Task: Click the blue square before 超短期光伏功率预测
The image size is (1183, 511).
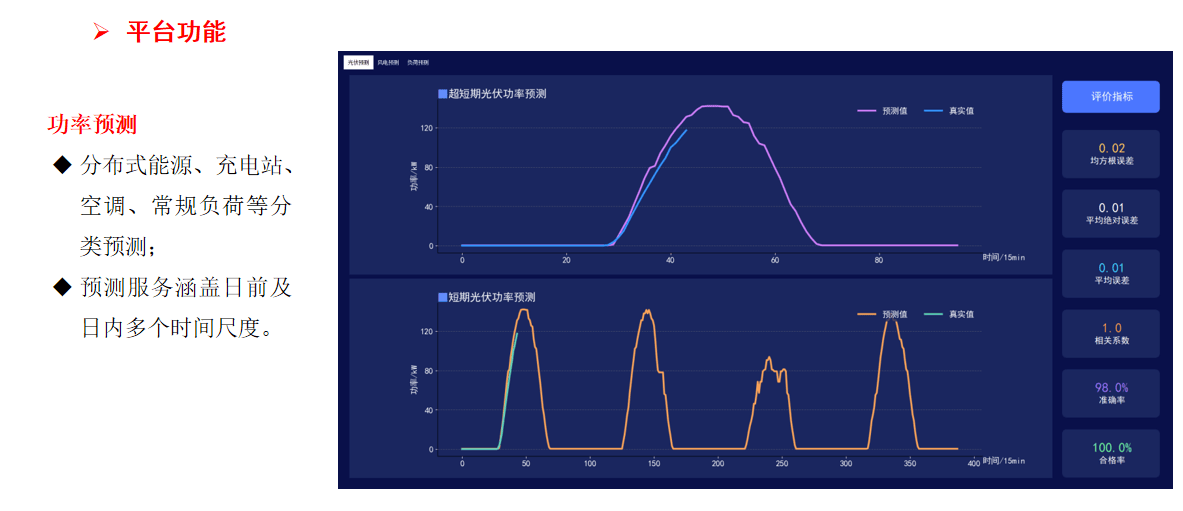Action: (442, 94)
